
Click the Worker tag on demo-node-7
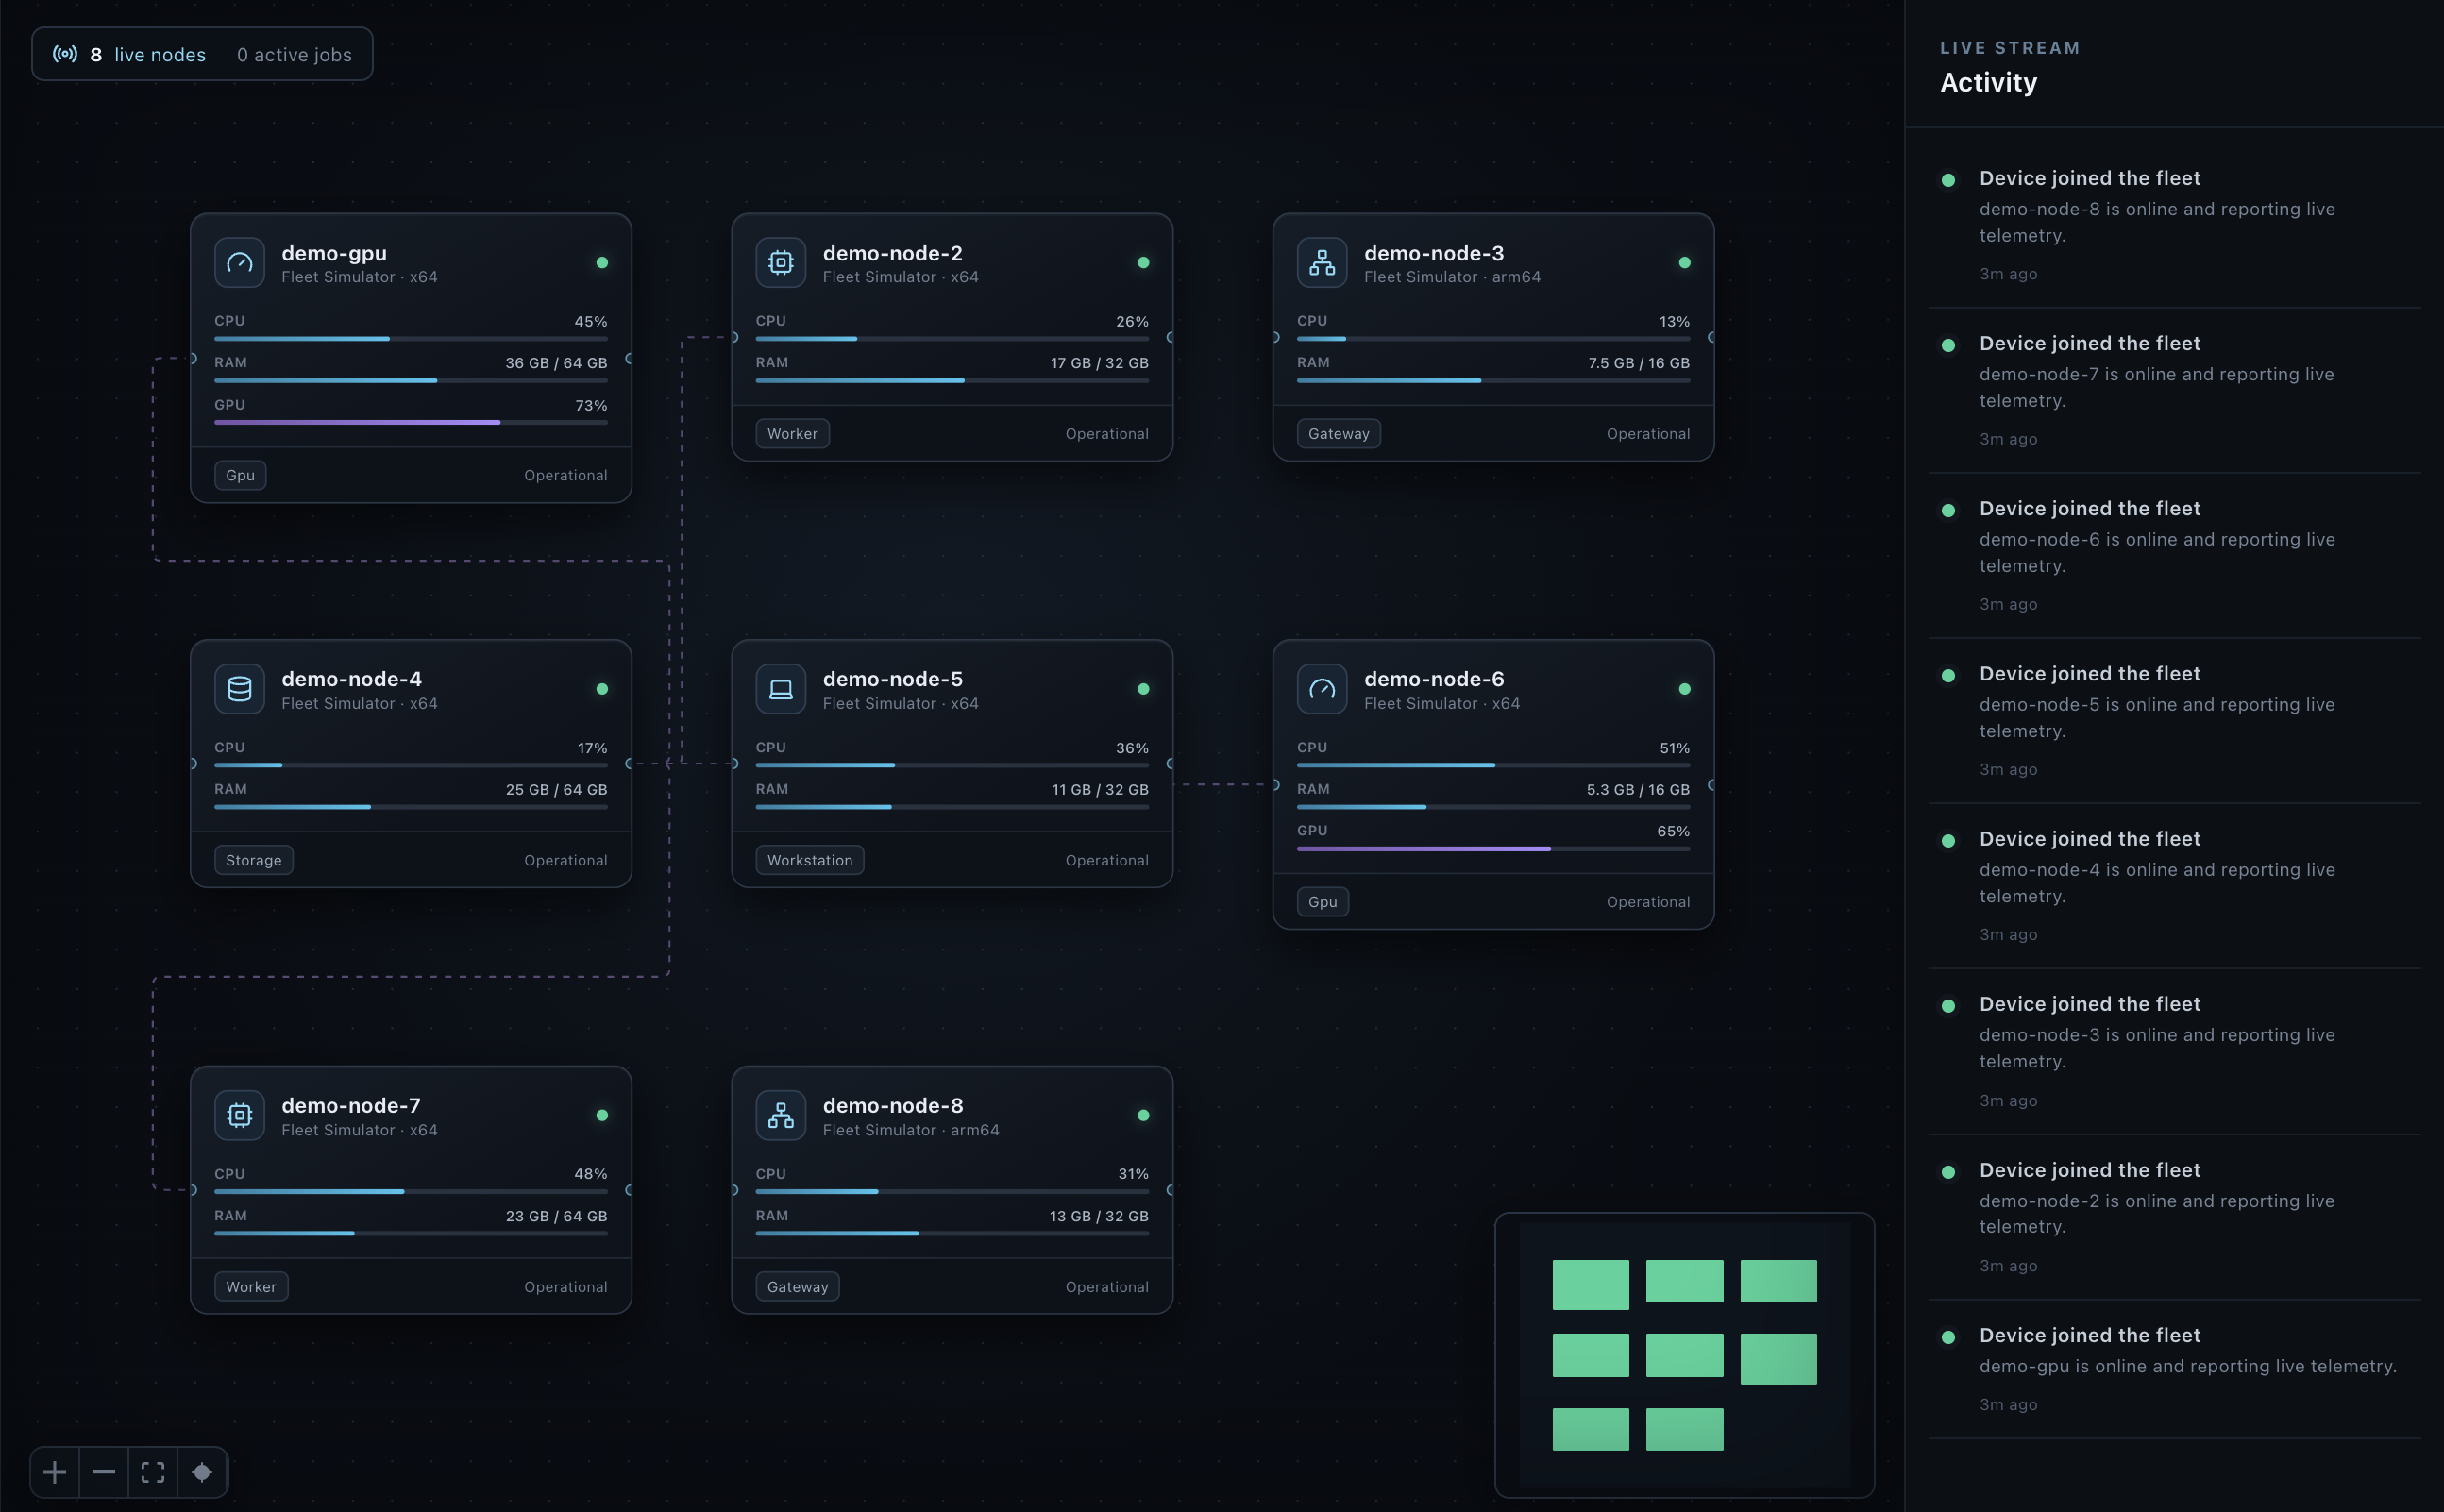click(x=251, y=1287)
